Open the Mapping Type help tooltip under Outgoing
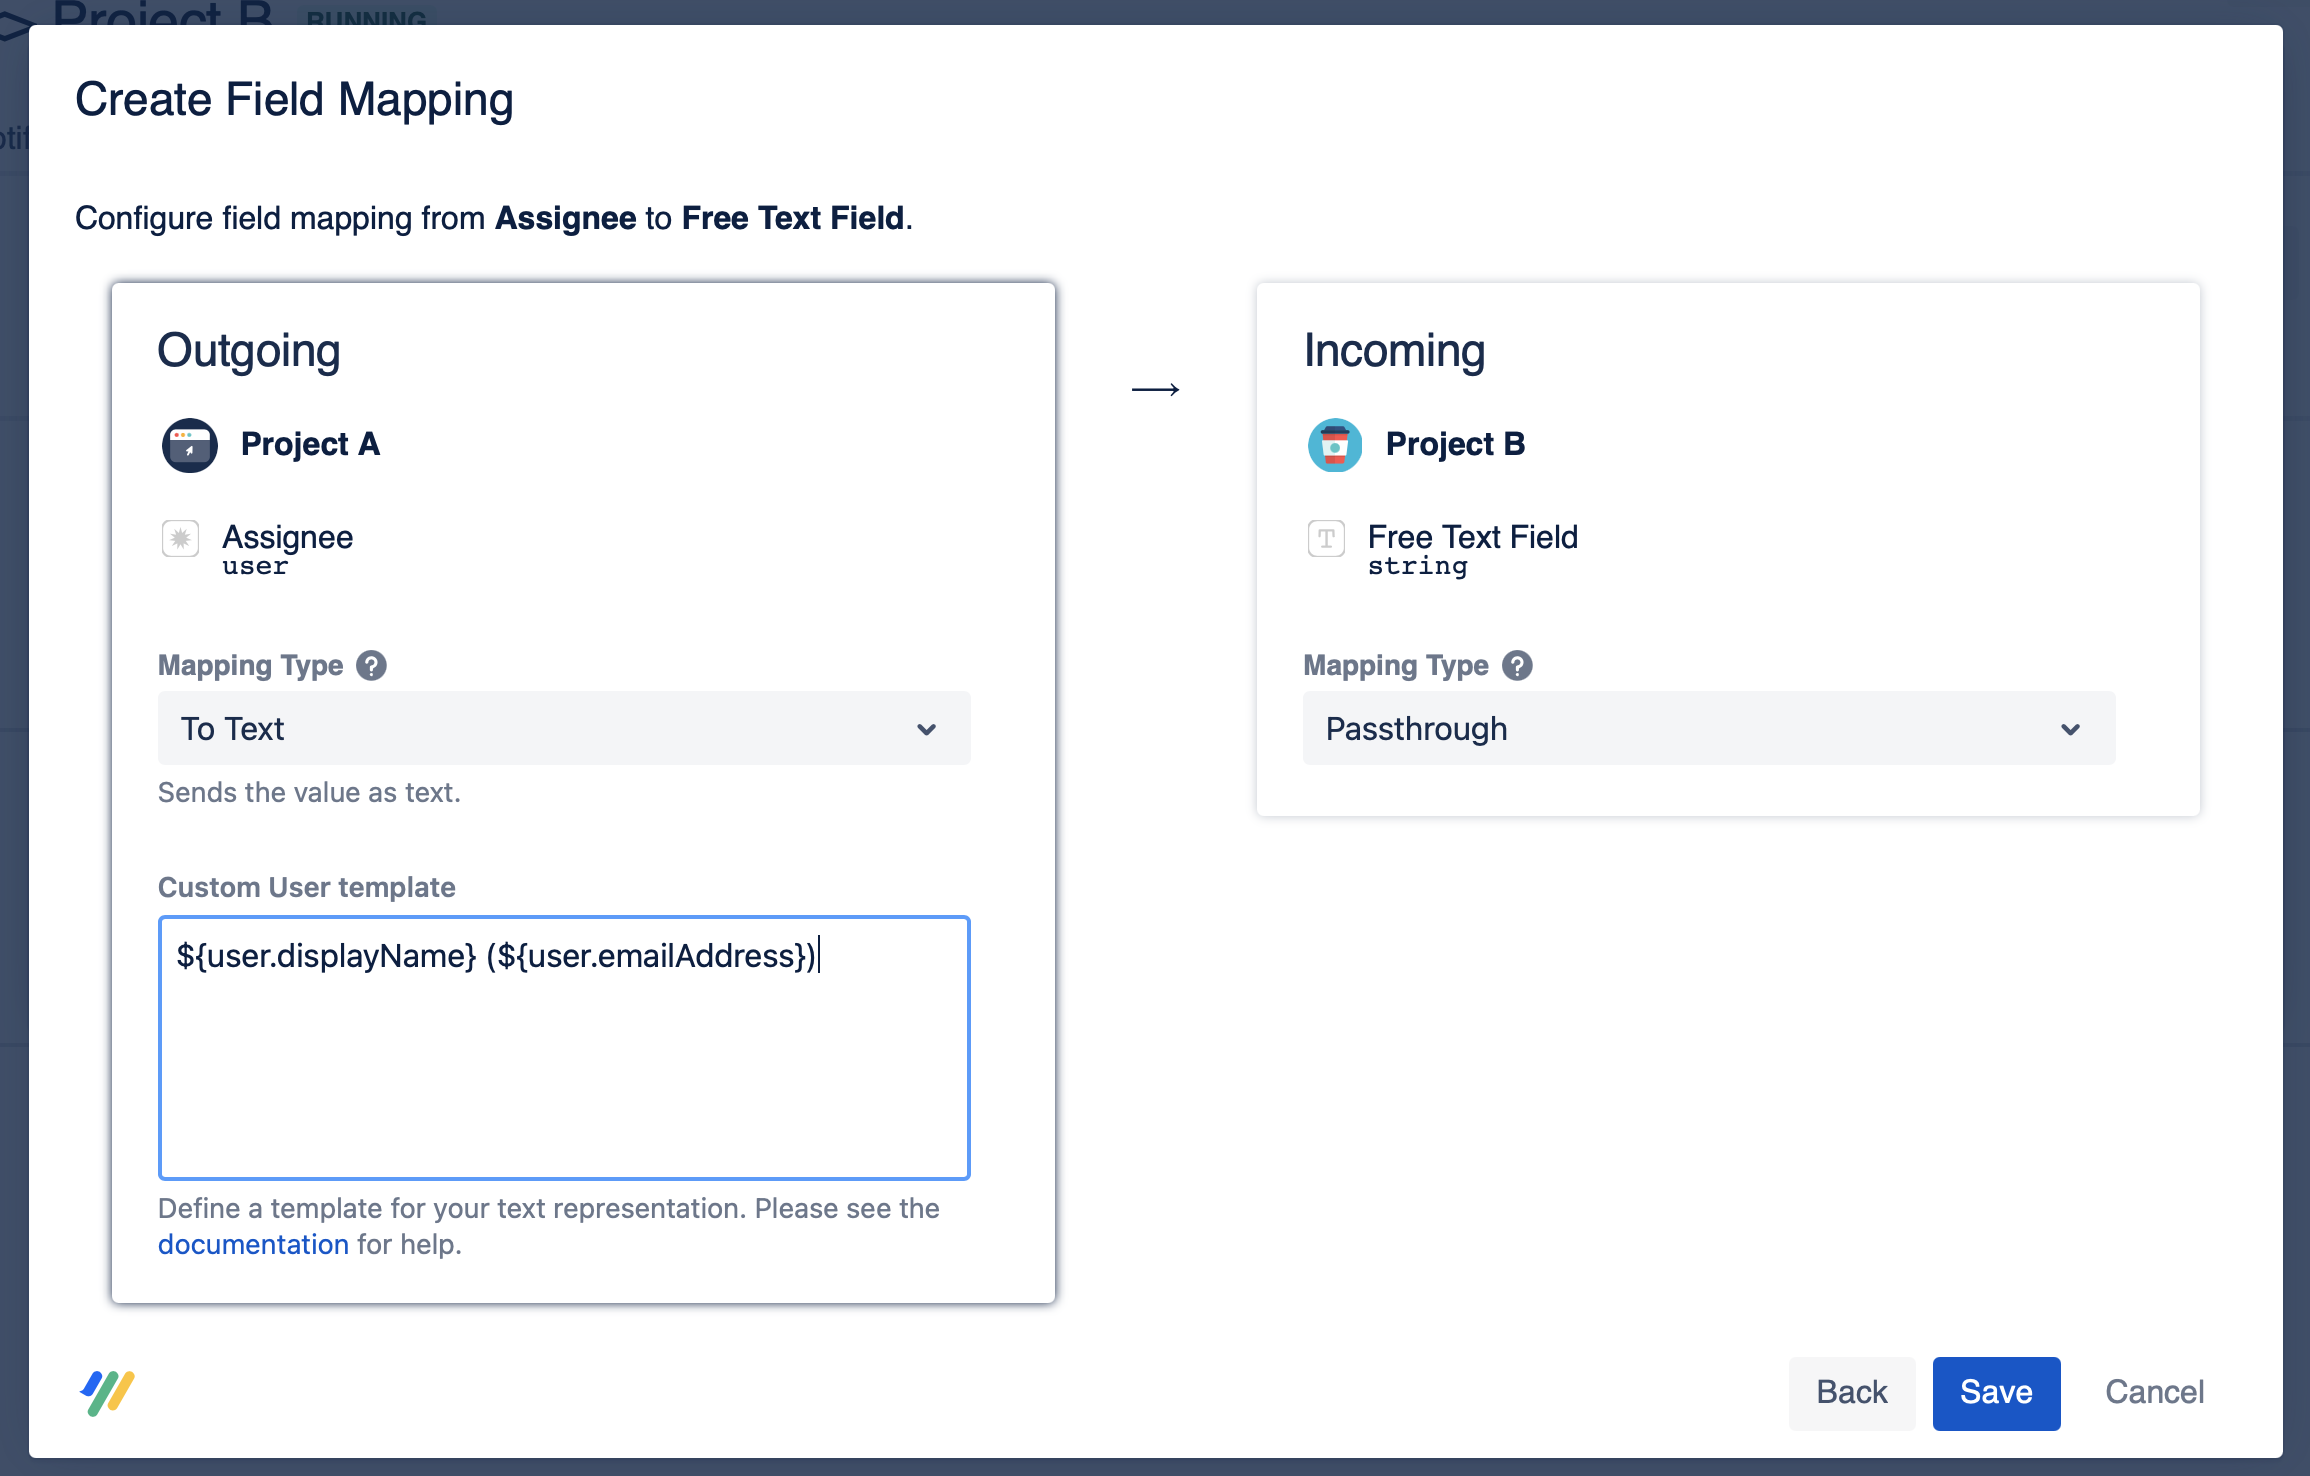The height and width of the screenshot is (1476, 2310). pyautogui.click(x=371, y=665)
